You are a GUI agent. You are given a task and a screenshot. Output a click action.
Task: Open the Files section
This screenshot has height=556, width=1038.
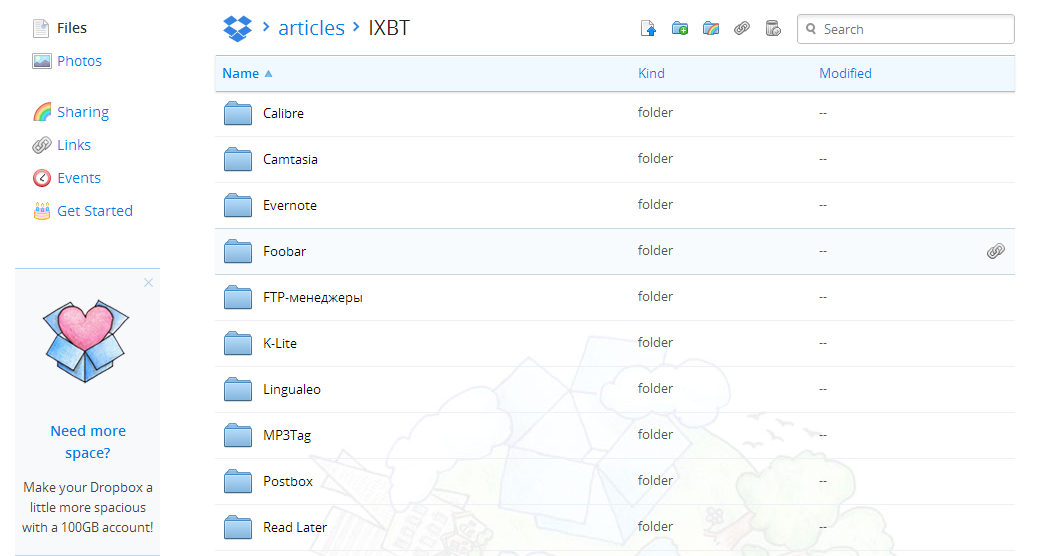71,28
